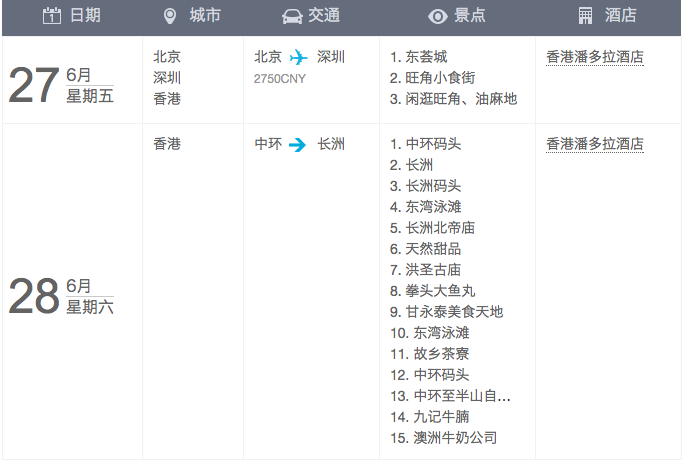Click city 香港 in the June 28 row

click(167, 144)
